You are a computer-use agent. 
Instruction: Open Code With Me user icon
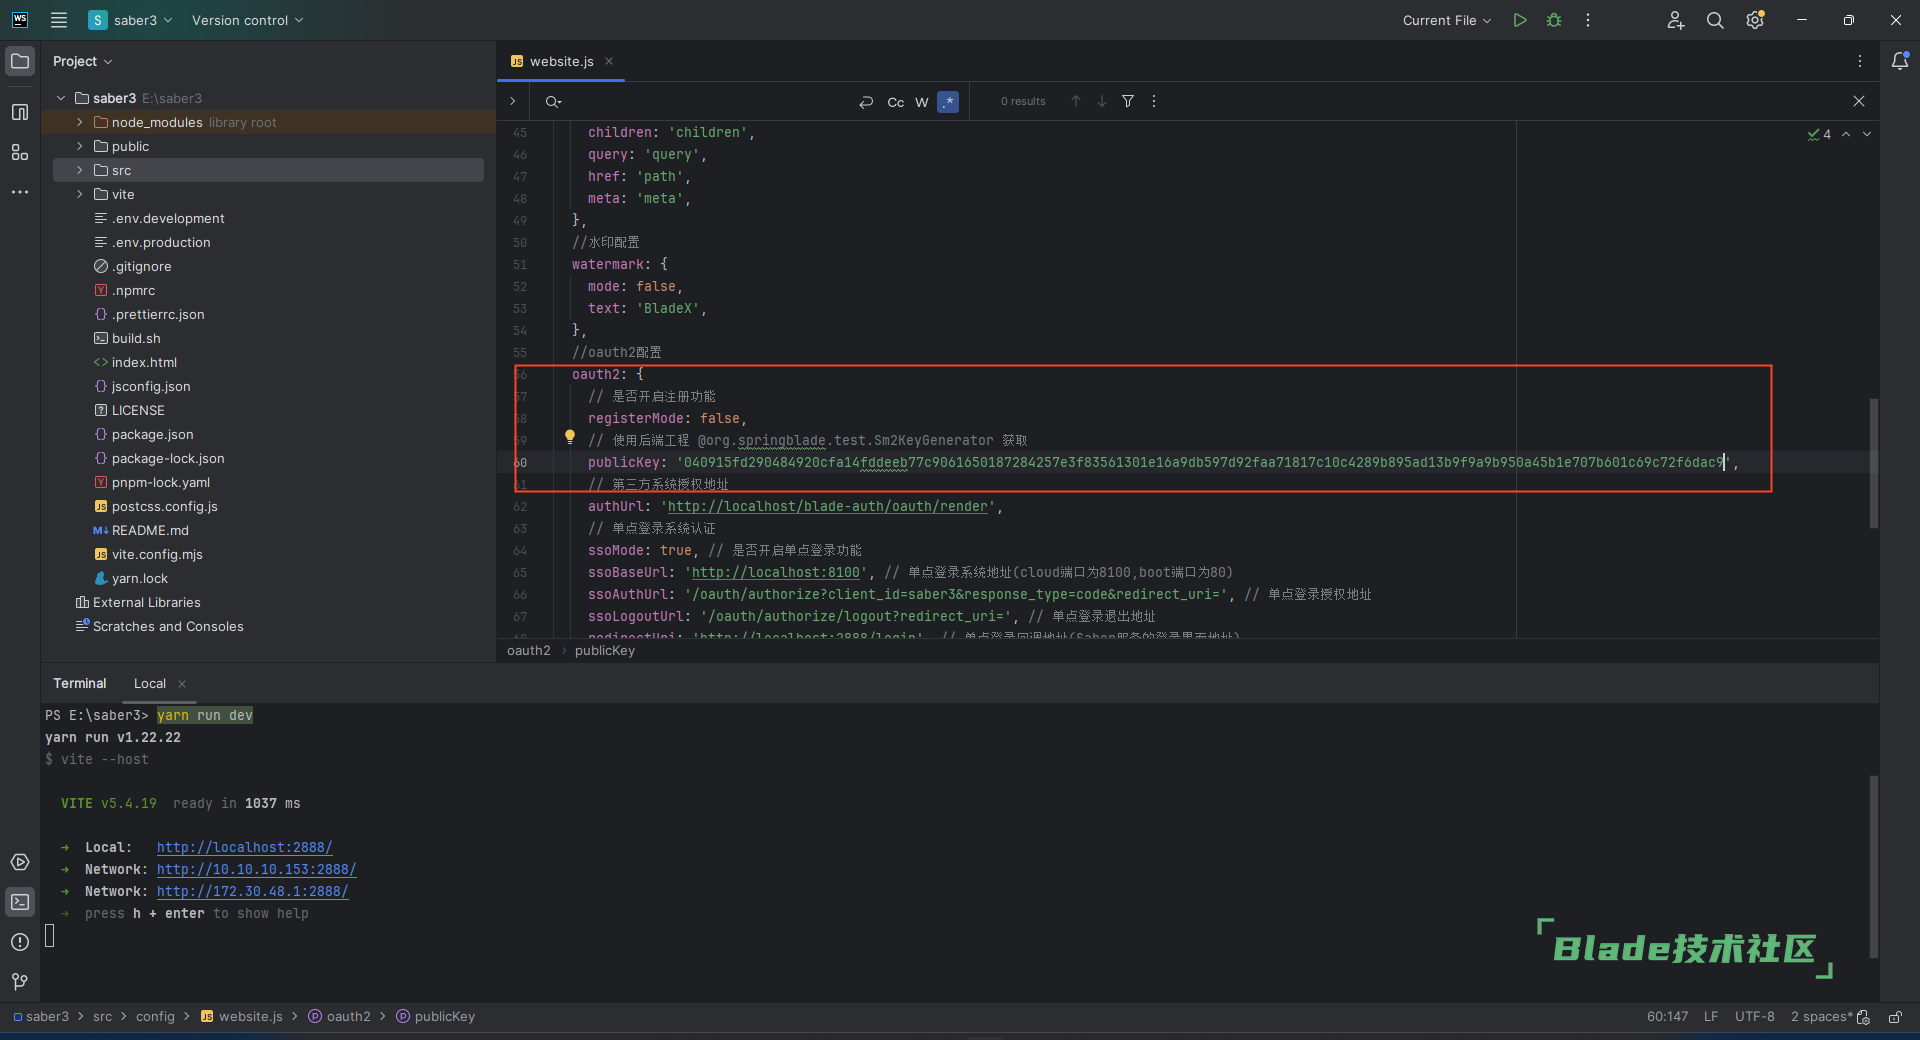click(x=1676, y=20)
